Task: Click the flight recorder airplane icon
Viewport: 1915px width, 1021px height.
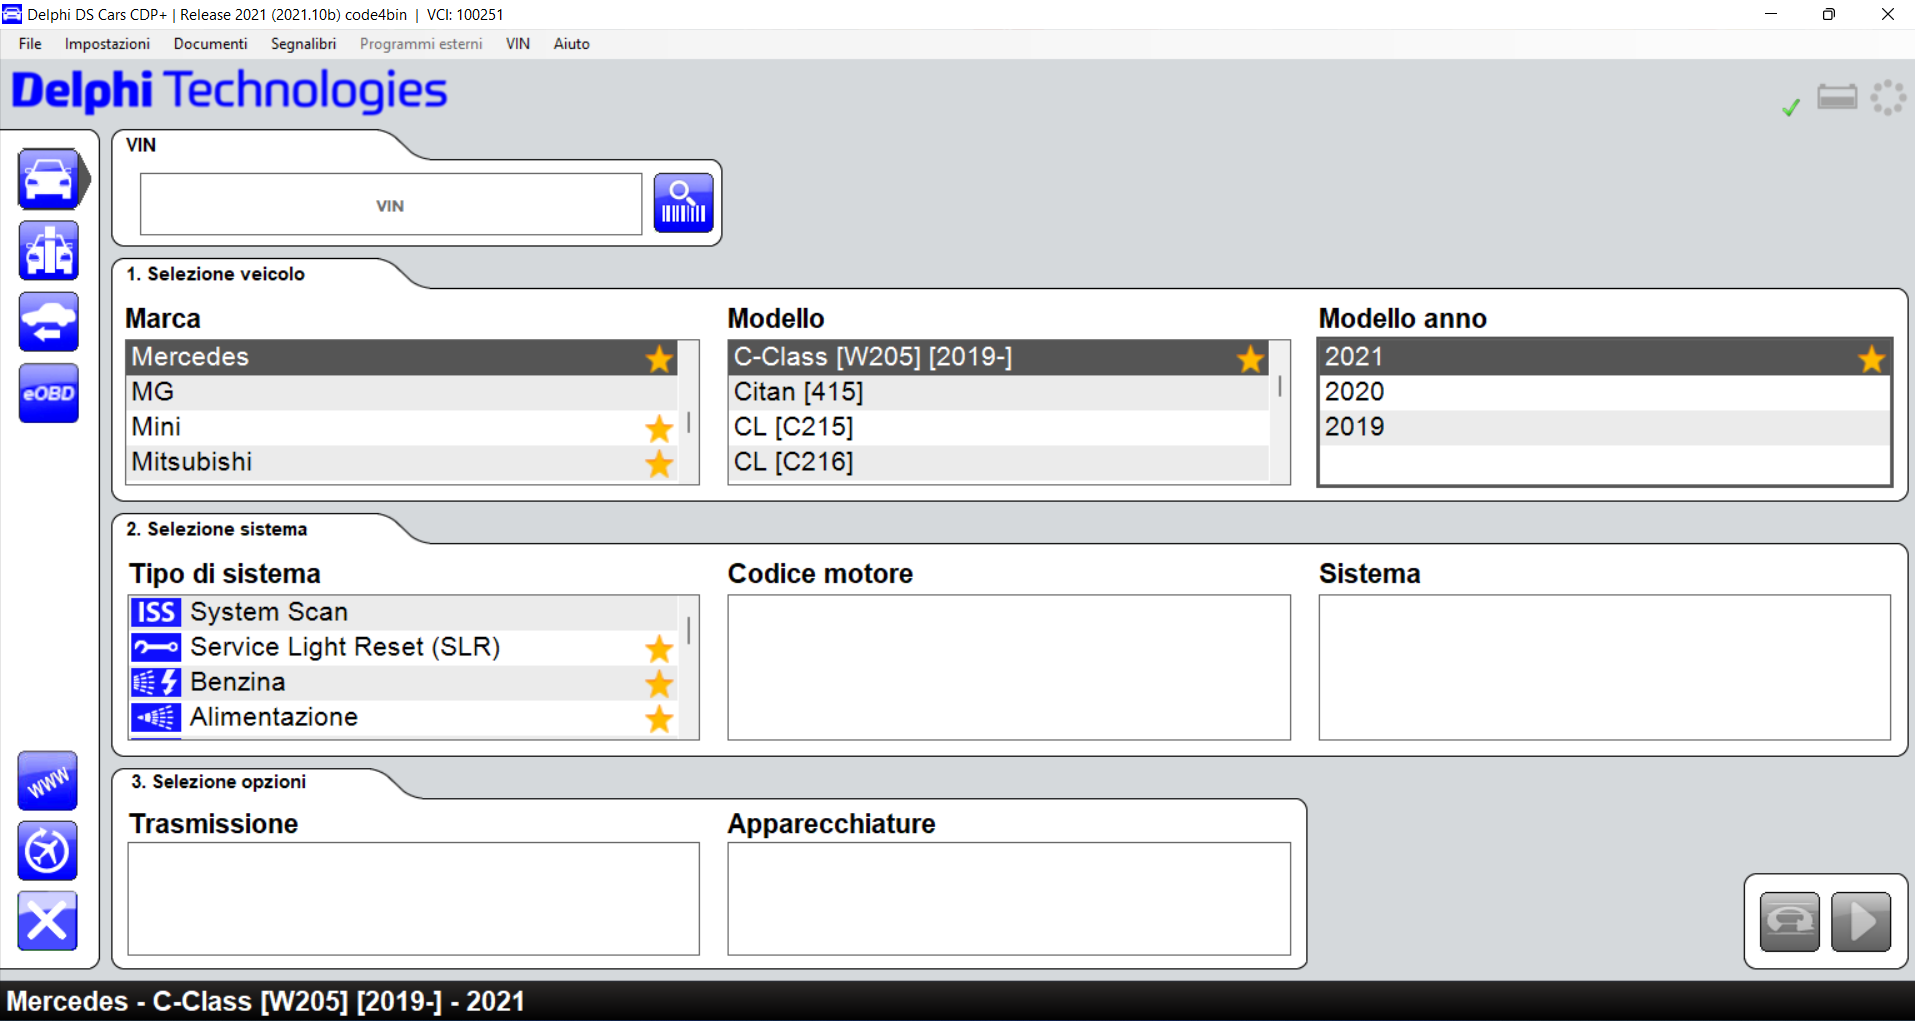Action: coord(47,851)
